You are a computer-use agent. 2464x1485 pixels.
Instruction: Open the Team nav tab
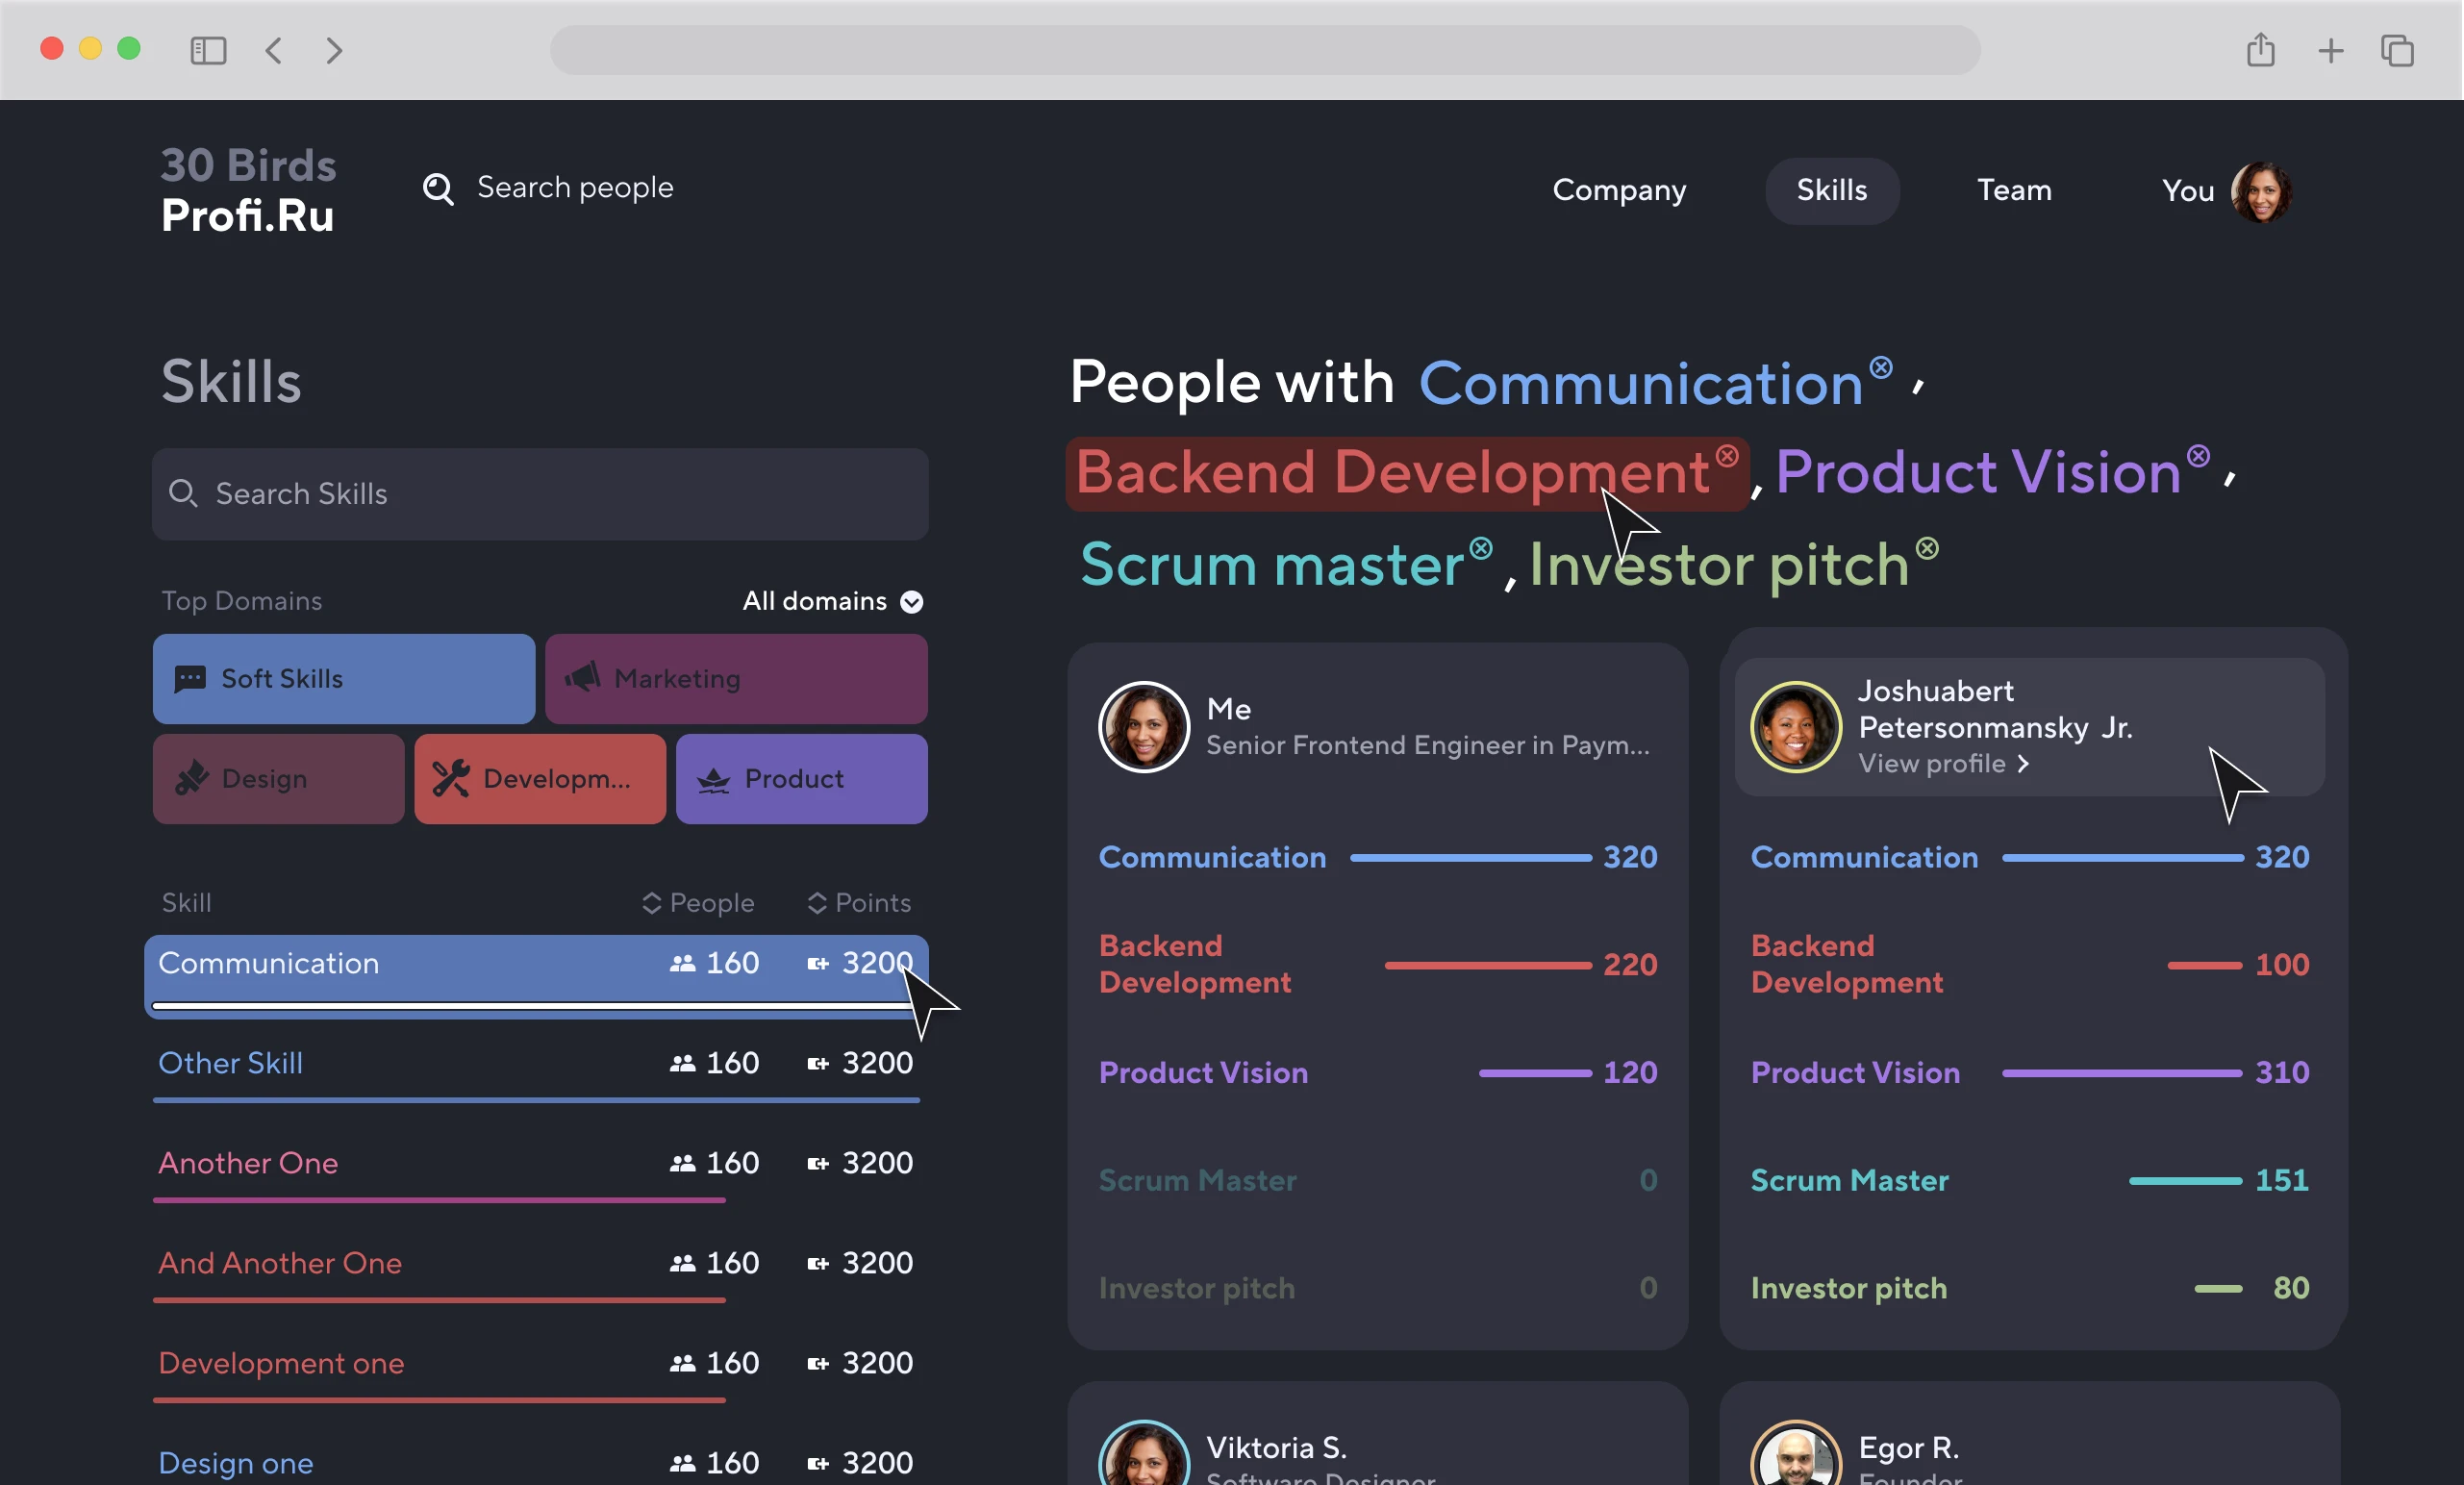pyautogui.click(x=2014, y=190)
